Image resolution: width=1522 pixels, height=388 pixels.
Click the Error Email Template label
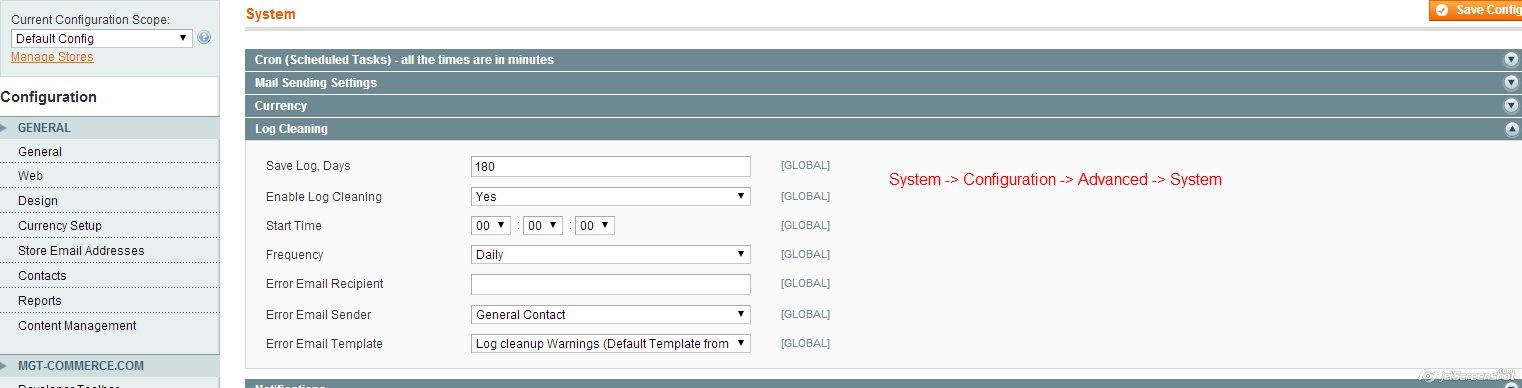pos(324,344)
